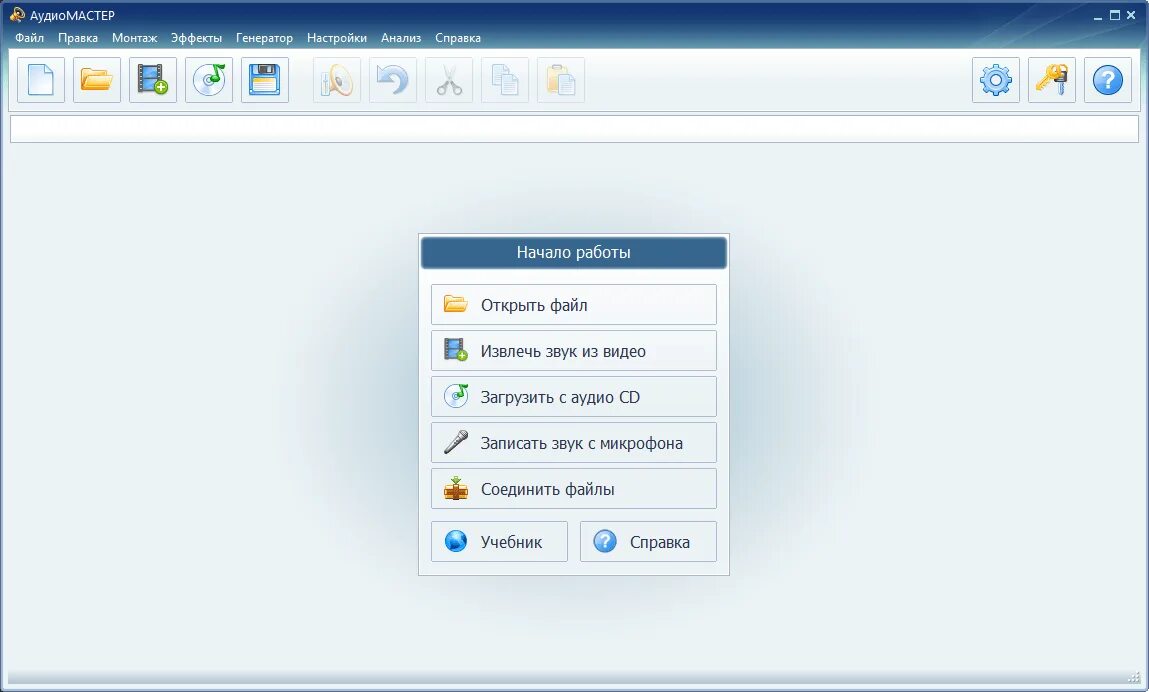Open the Монтаж menu
Image resolution: width=1149 pixels, height=692 pixels.
point(134,38)
